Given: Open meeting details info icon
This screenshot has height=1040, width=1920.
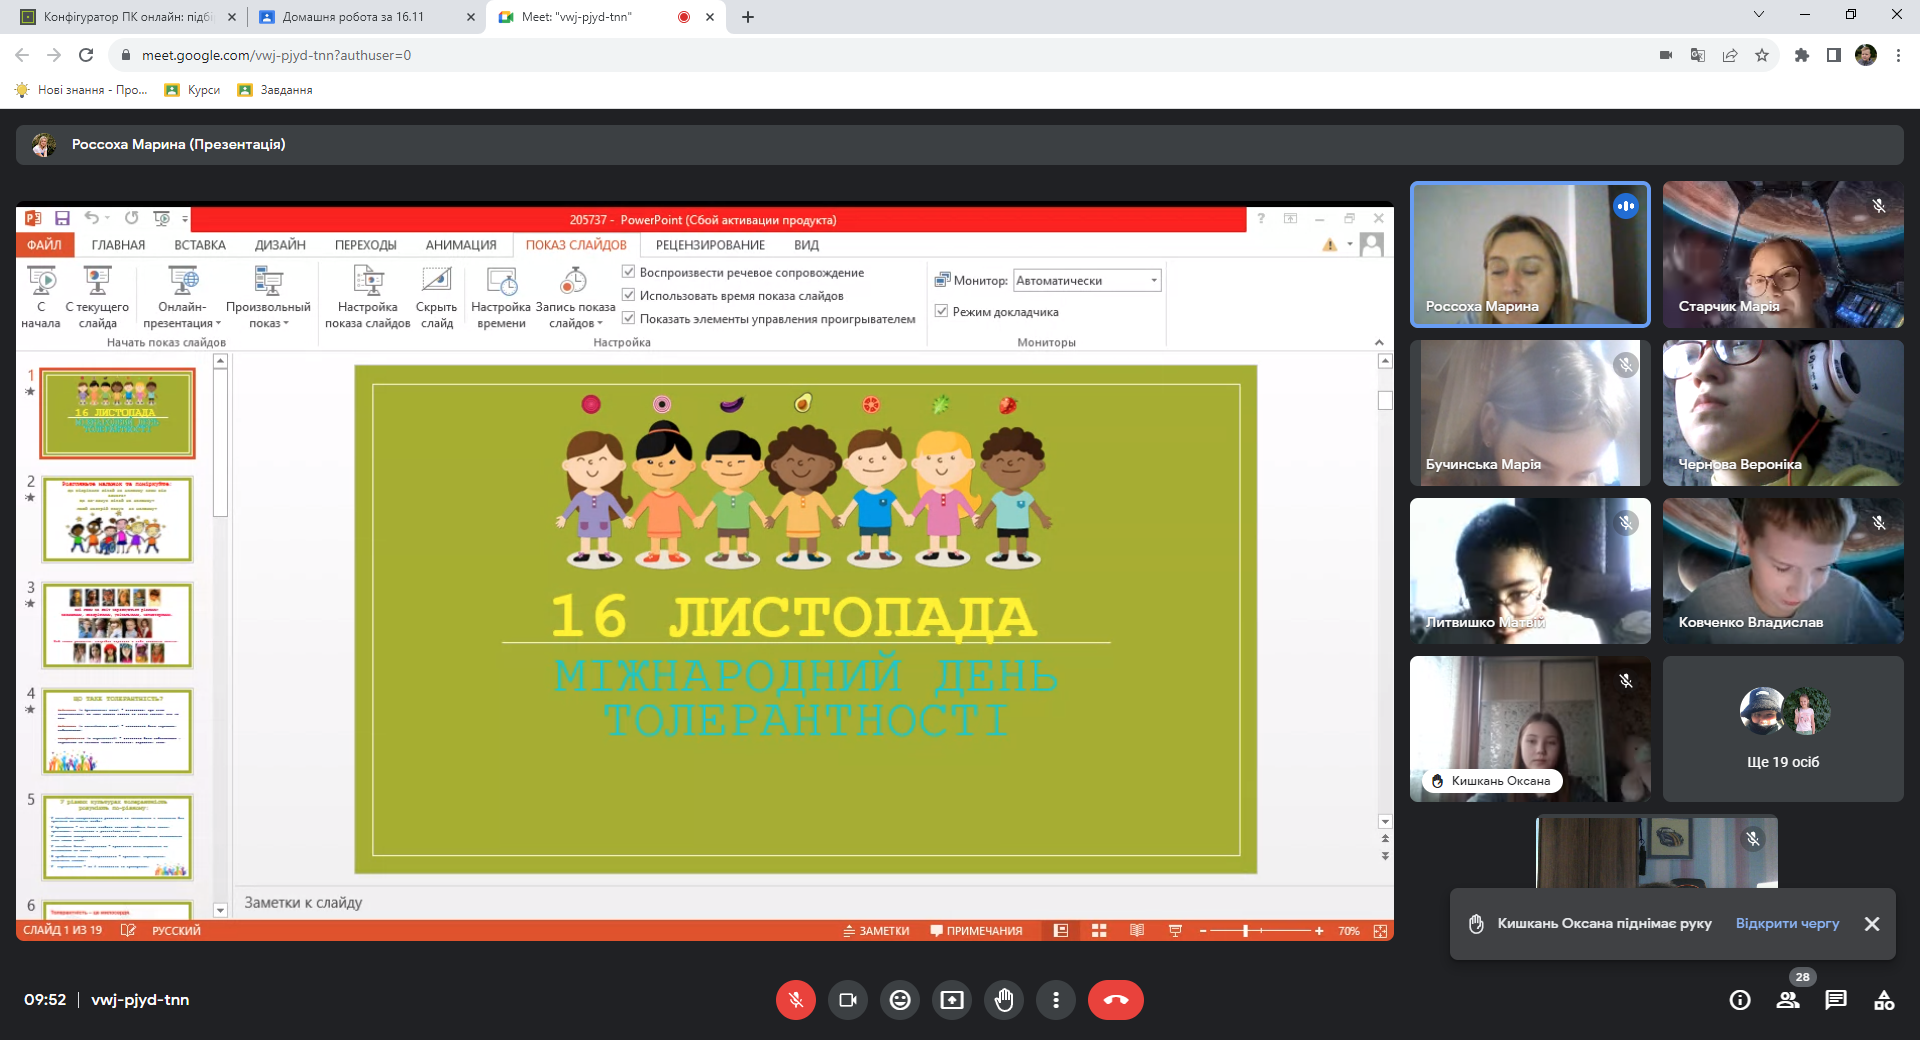Looking at the screenshot, I should (1740, 1000).
